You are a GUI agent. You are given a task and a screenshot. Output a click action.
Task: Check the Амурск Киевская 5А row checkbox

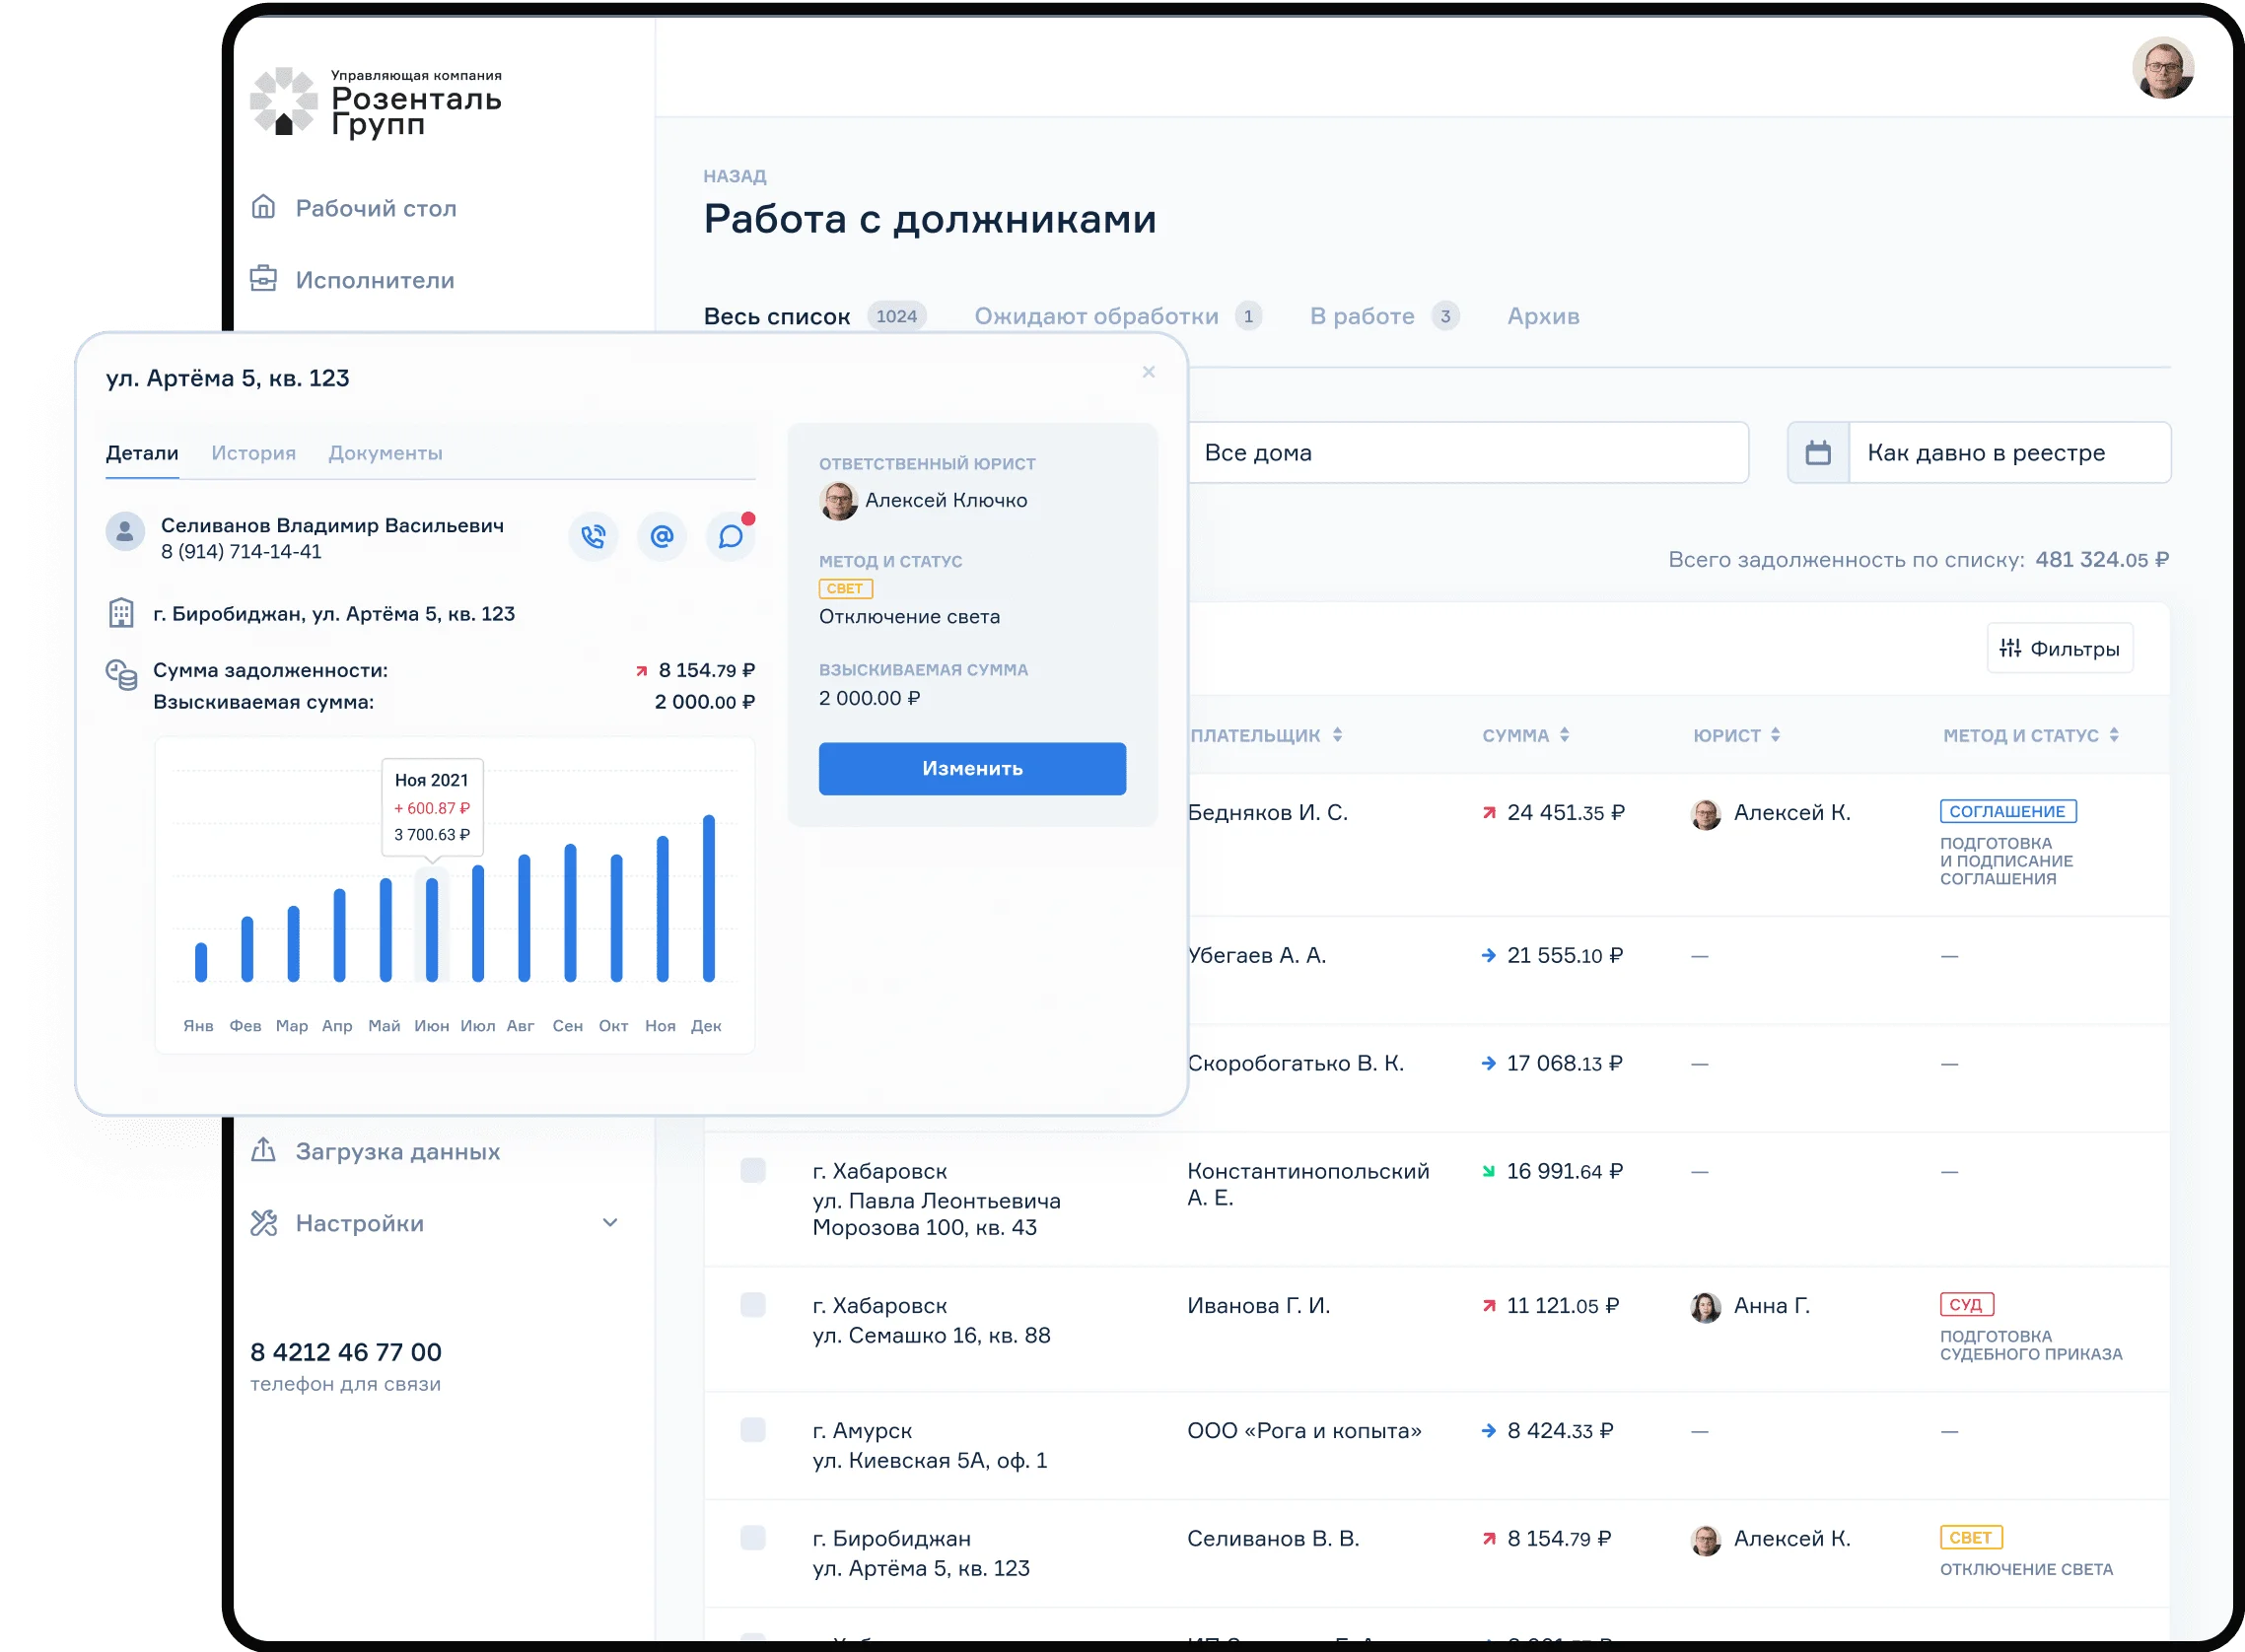tap(753, 1429)
